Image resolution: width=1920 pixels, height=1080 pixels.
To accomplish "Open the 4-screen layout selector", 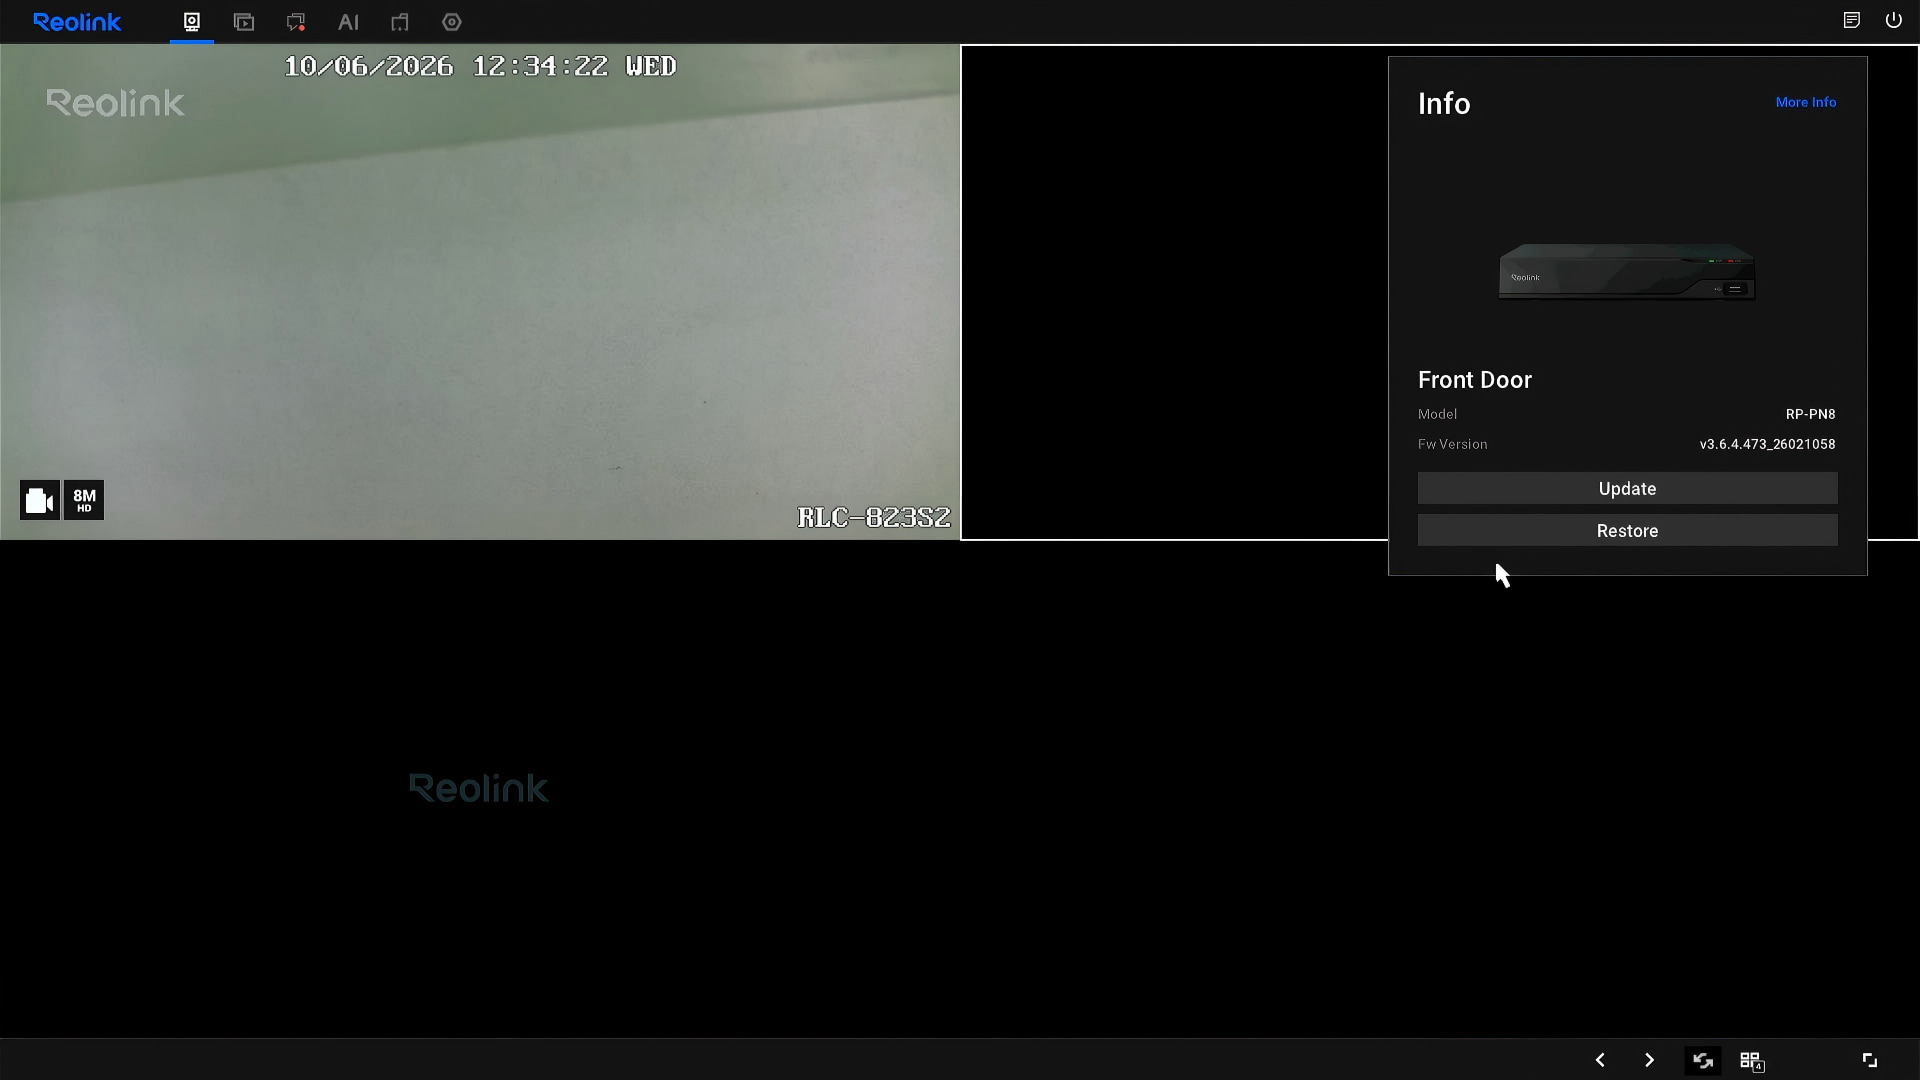I will pos(1752,1061).
